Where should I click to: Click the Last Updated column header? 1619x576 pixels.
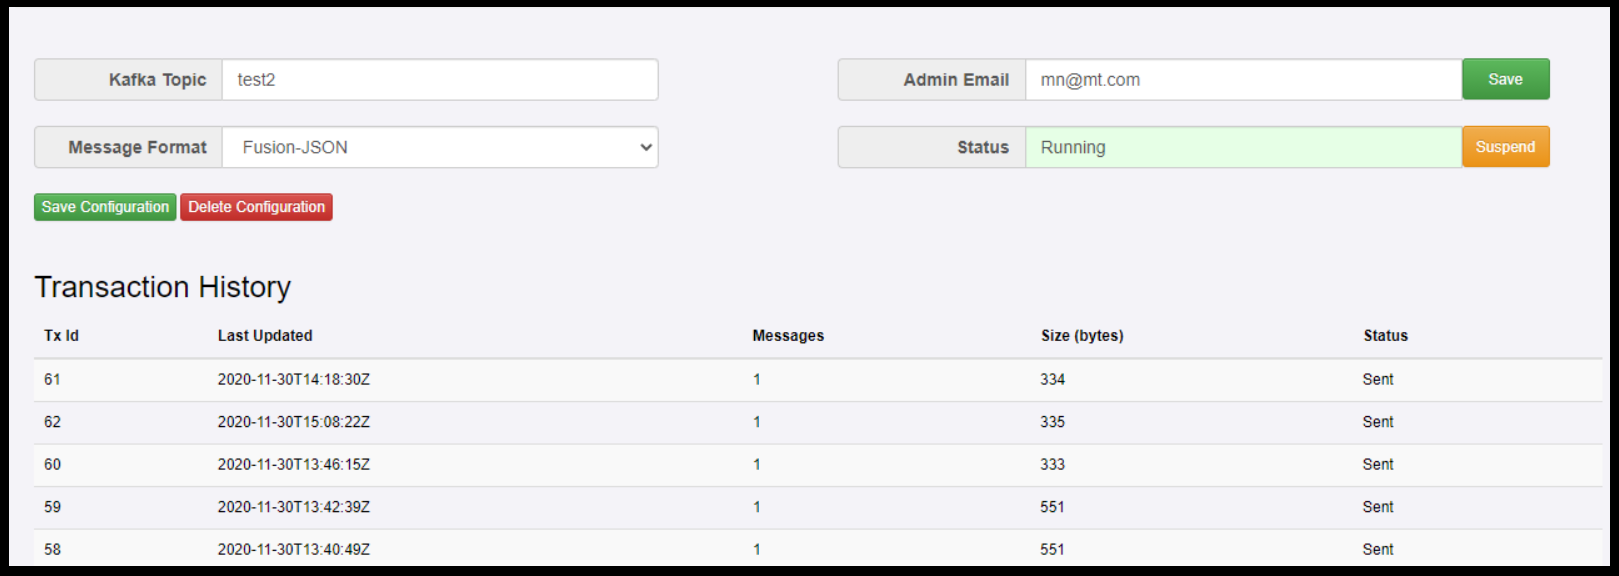(265, 336)
